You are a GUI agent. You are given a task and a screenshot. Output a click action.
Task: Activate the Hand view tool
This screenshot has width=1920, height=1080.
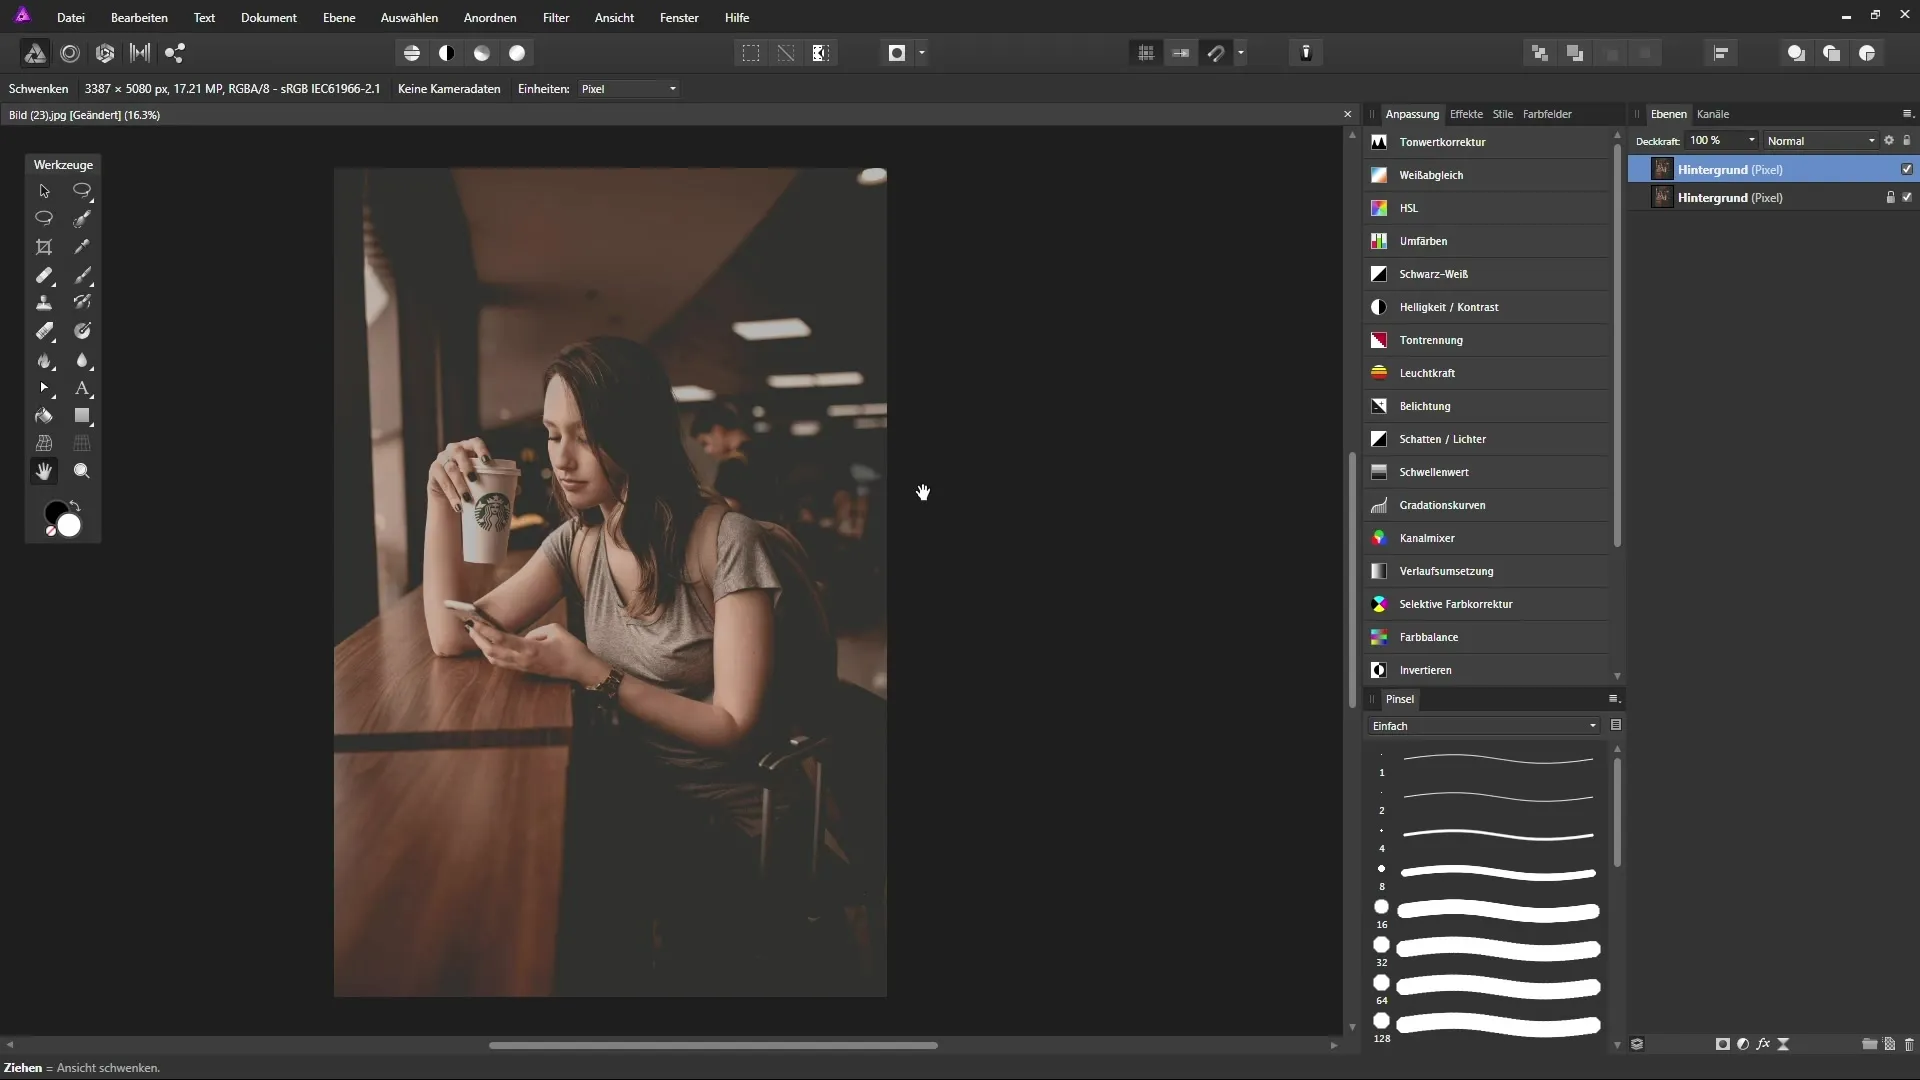pos(44,471)
